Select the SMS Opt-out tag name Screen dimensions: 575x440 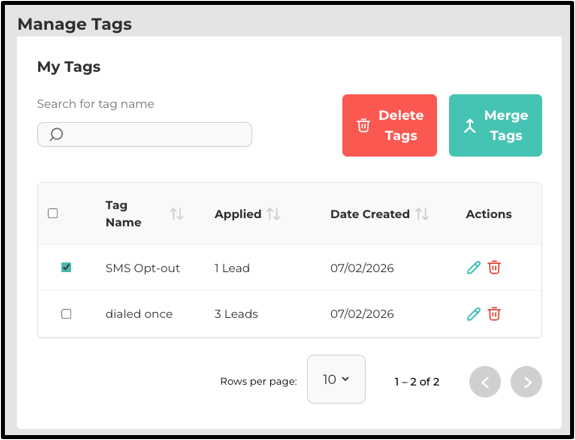tap(143, 268)
